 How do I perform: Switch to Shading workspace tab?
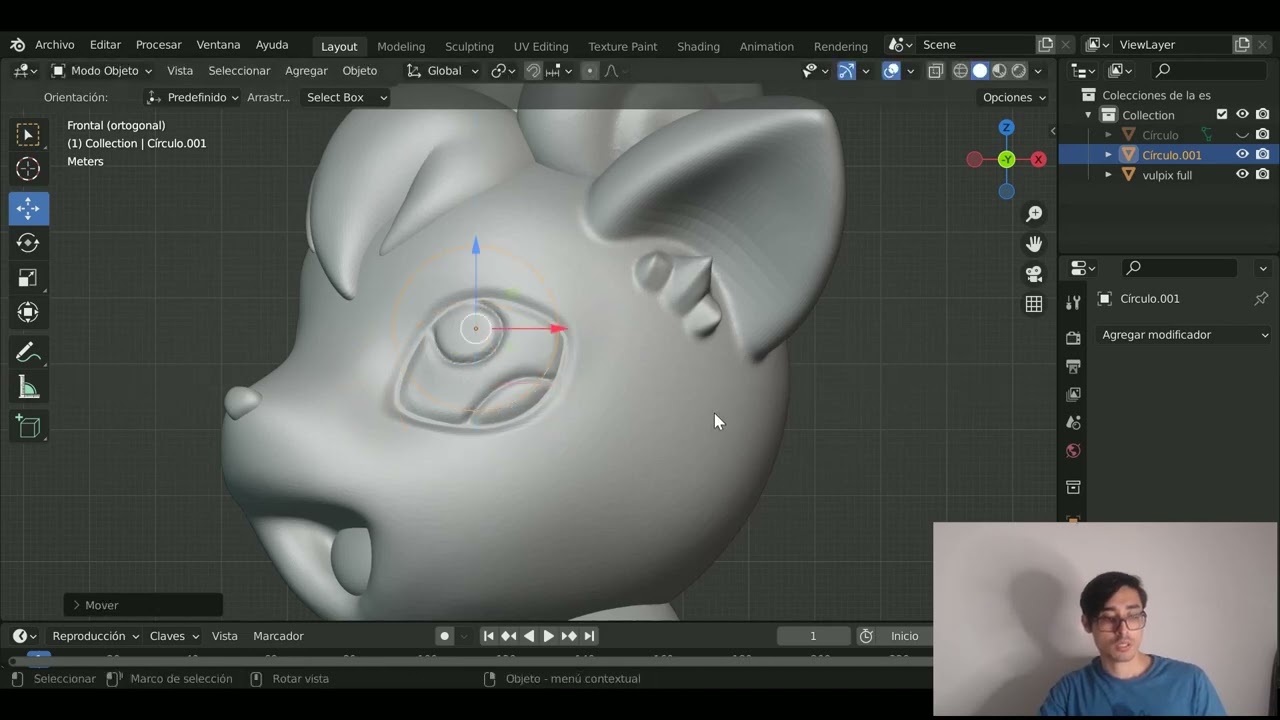coord(698,46)
